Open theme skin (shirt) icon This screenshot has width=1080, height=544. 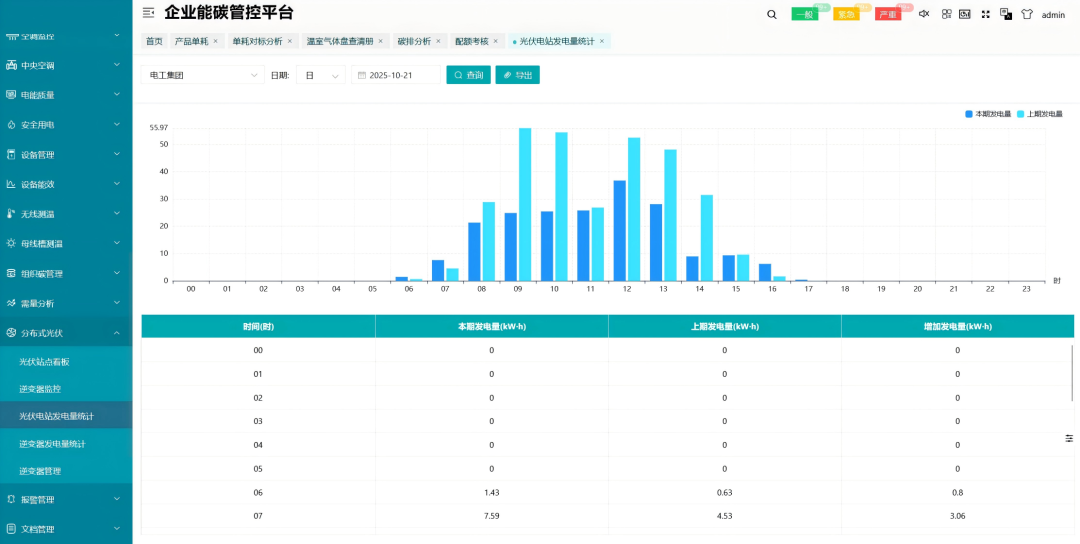pyautogui.click(x=1026, y=14)
